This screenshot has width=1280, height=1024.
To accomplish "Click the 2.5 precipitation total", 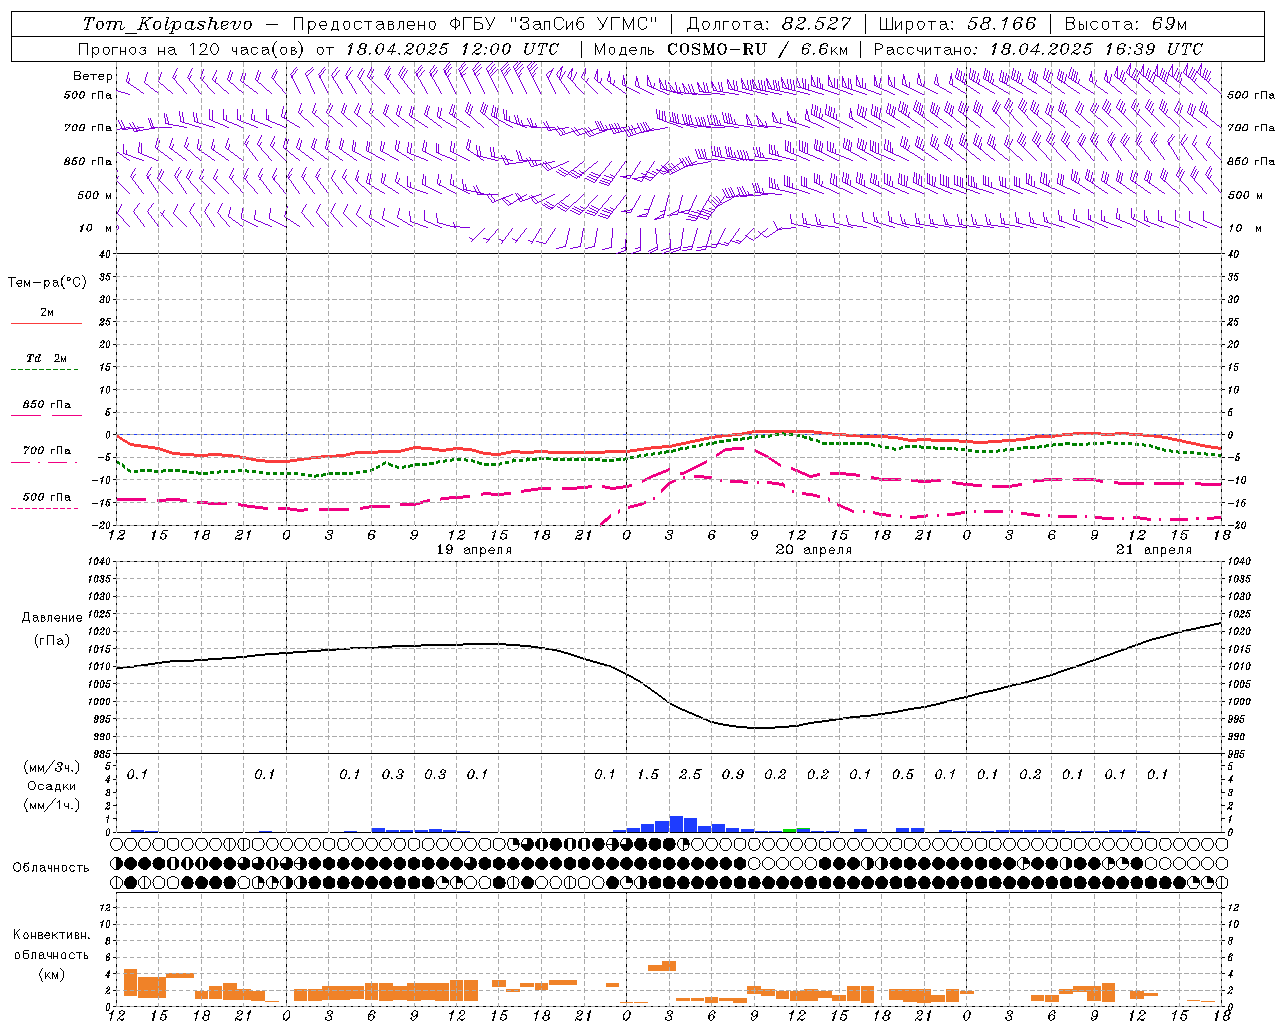I will (x=690, y=775).
